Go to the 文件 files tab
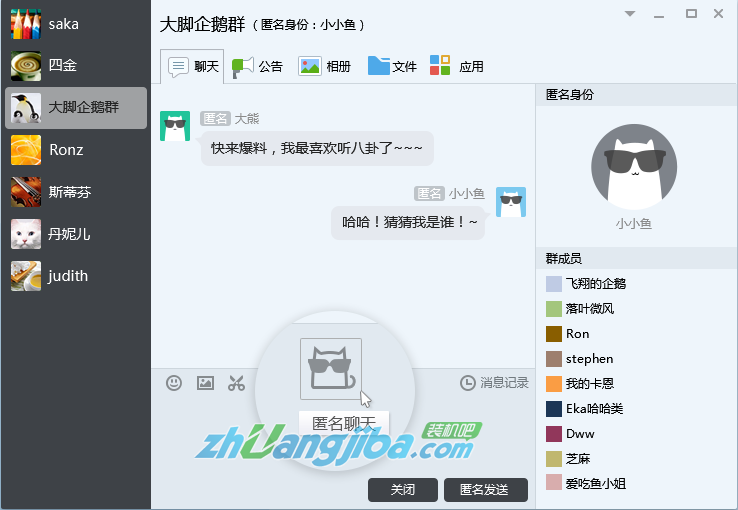This screenshot has height=510, width=738. point(392,66)
